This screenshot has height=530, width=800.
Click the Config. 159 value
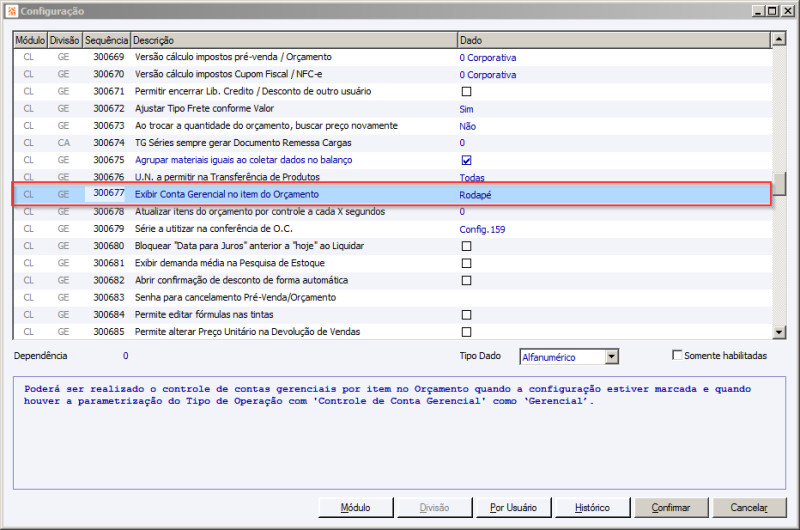[482, 230]
